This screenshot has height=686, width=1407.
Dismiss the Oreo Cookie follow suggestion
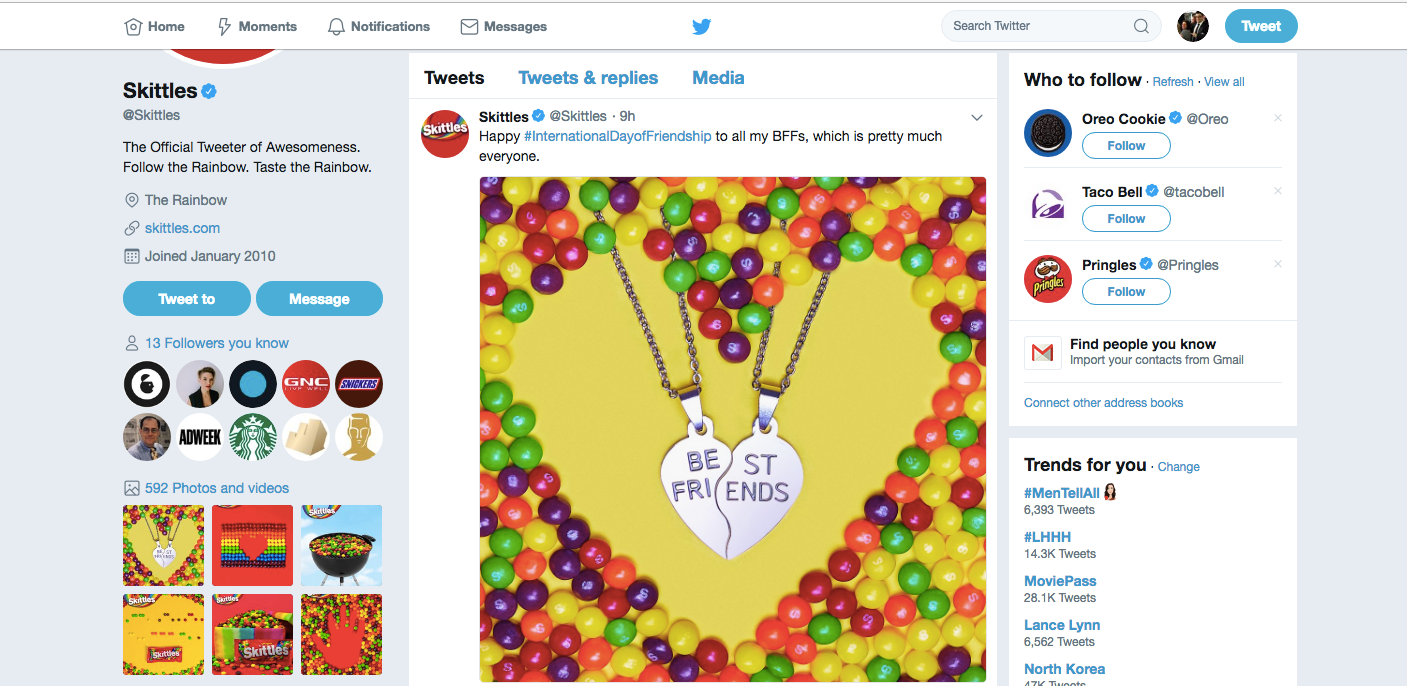[1277, 118]
